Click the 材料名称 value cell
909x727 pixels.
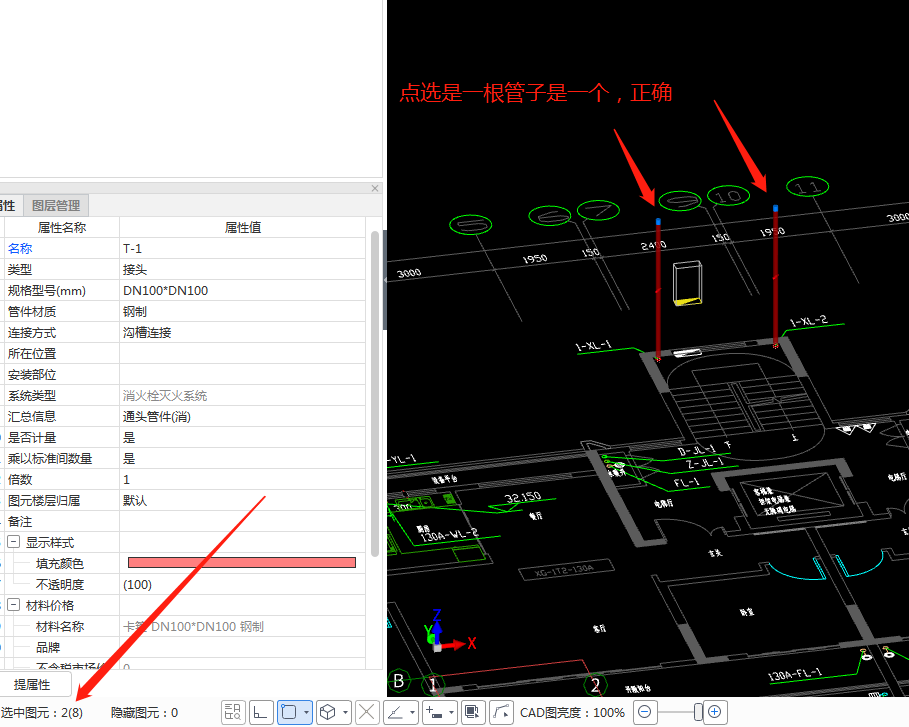point(242,626)
